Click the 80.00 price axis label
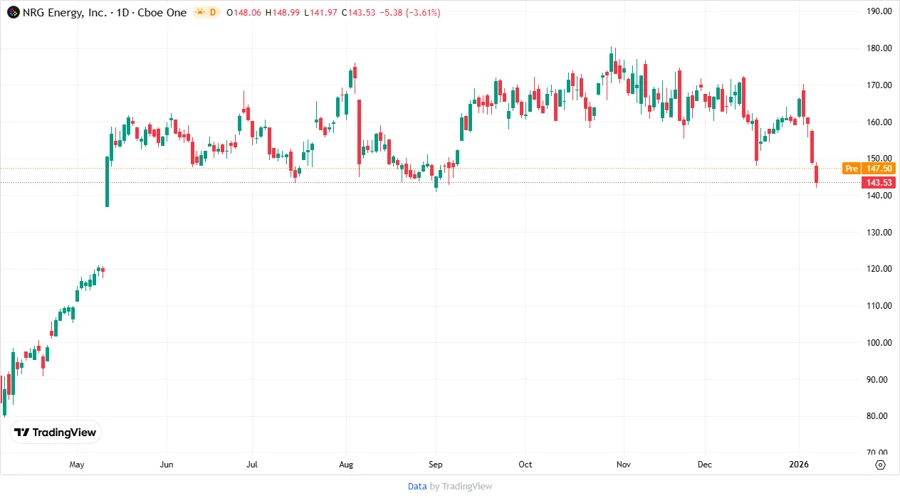This screenshot has height=498, width=900. point(879,416)
